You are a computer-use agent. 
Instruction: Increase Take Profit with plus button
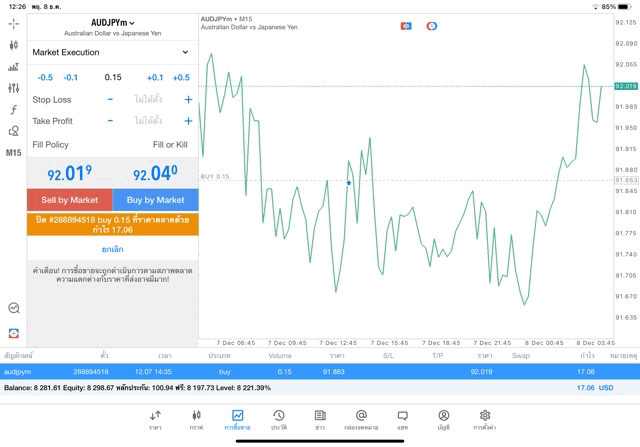pos(188,121)
